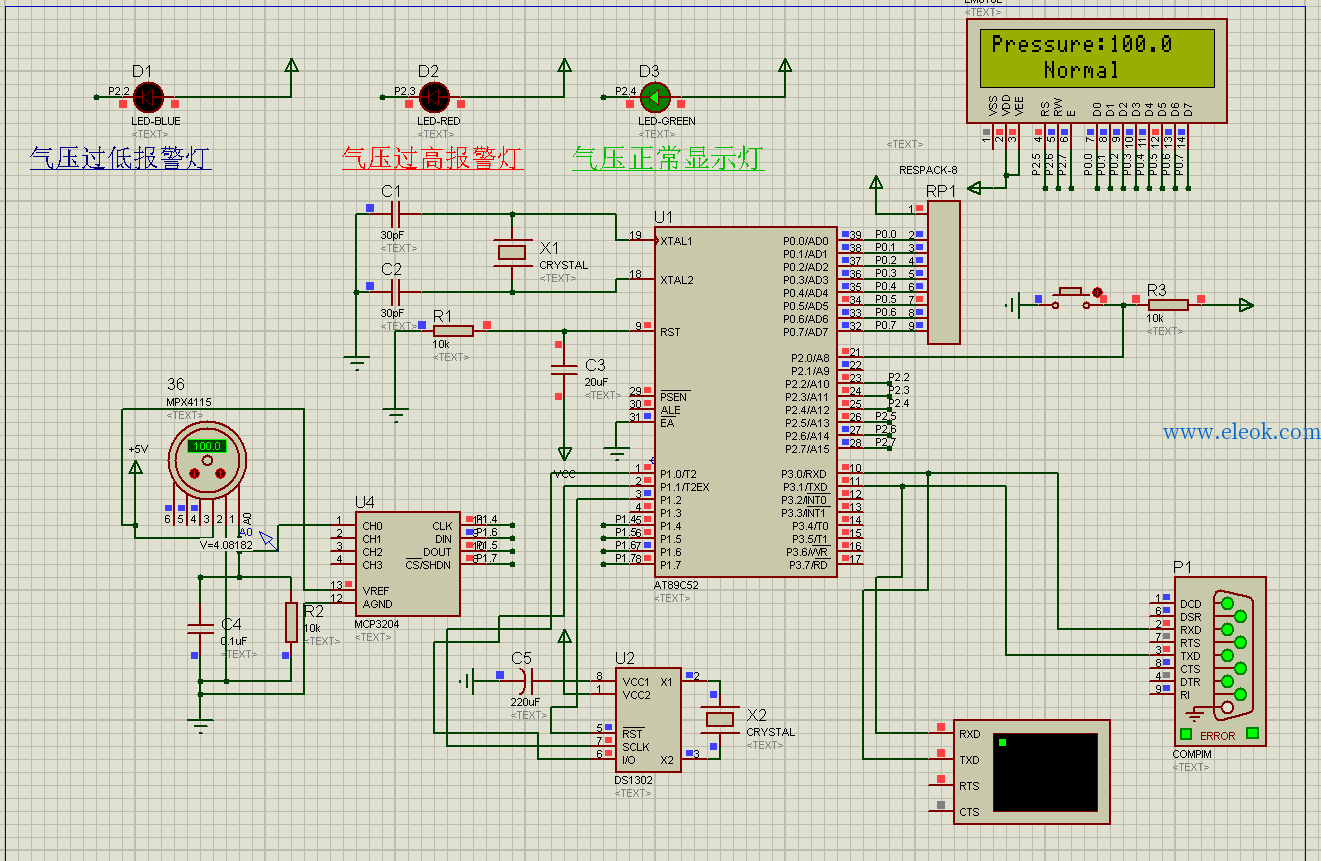This screenshot has height=861, width=1321.
Task: Click the "P3.0/RXD" pin label on U1
Action: click(x=804, y=474)
